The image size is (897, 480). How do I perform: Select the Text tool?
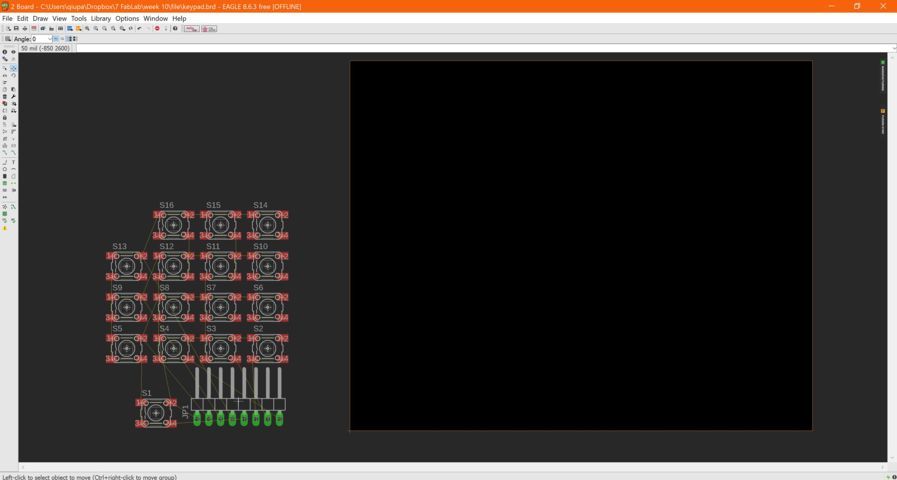click(x=14, y=162)
